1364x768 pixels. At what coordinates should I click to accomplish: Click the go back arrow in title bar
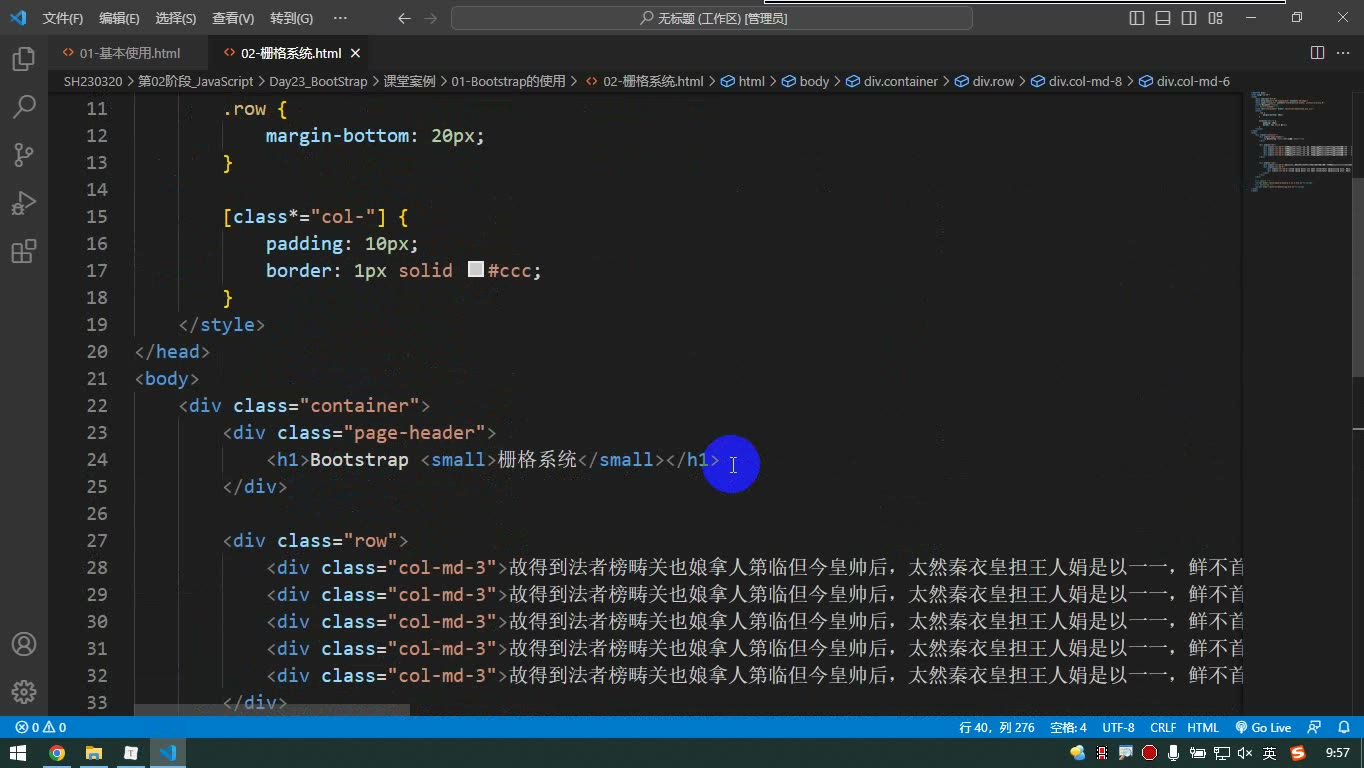click(x=404, y=18)
